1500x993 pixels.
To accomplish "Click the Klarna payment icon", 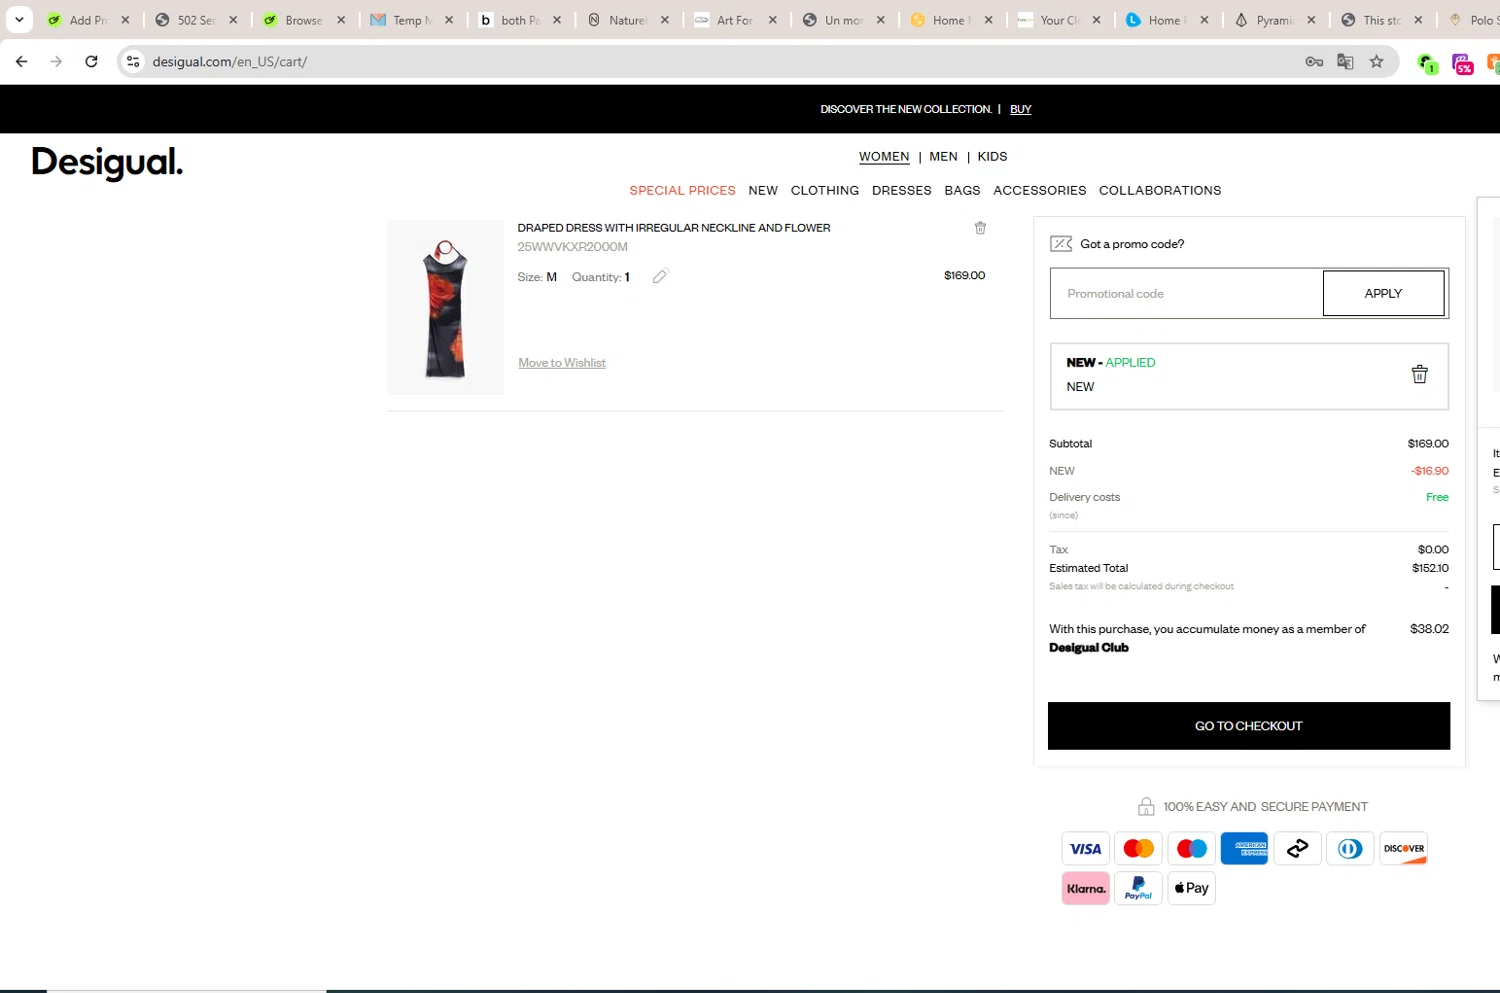I will (1085, 888).
